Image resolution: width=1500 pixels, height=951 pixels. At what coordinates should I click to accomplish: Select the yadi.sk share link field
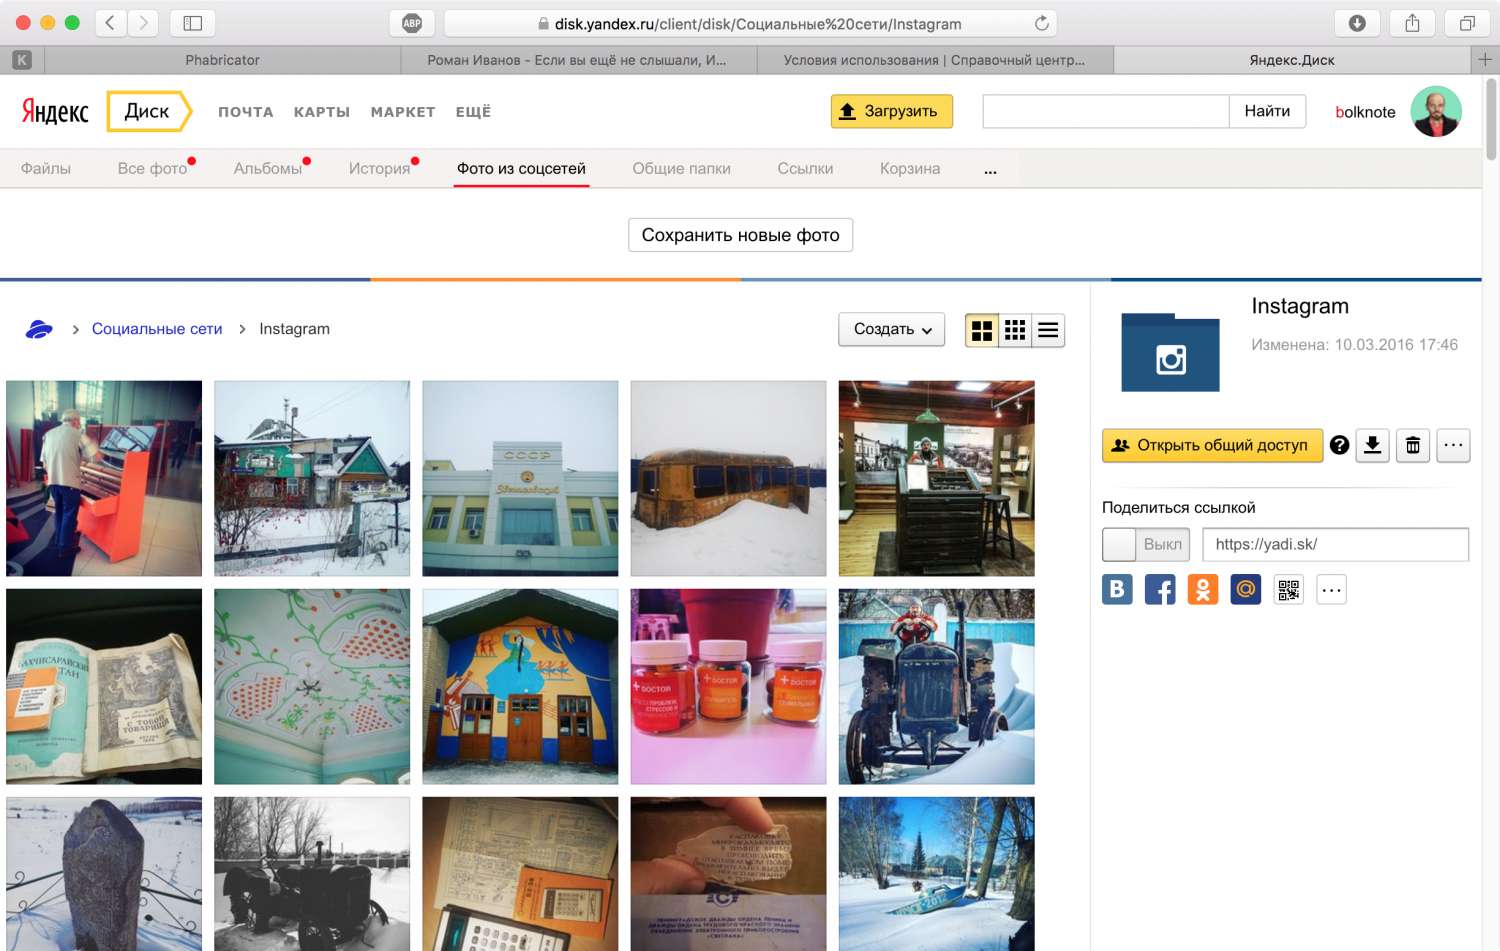click(x=1336, y=544)
